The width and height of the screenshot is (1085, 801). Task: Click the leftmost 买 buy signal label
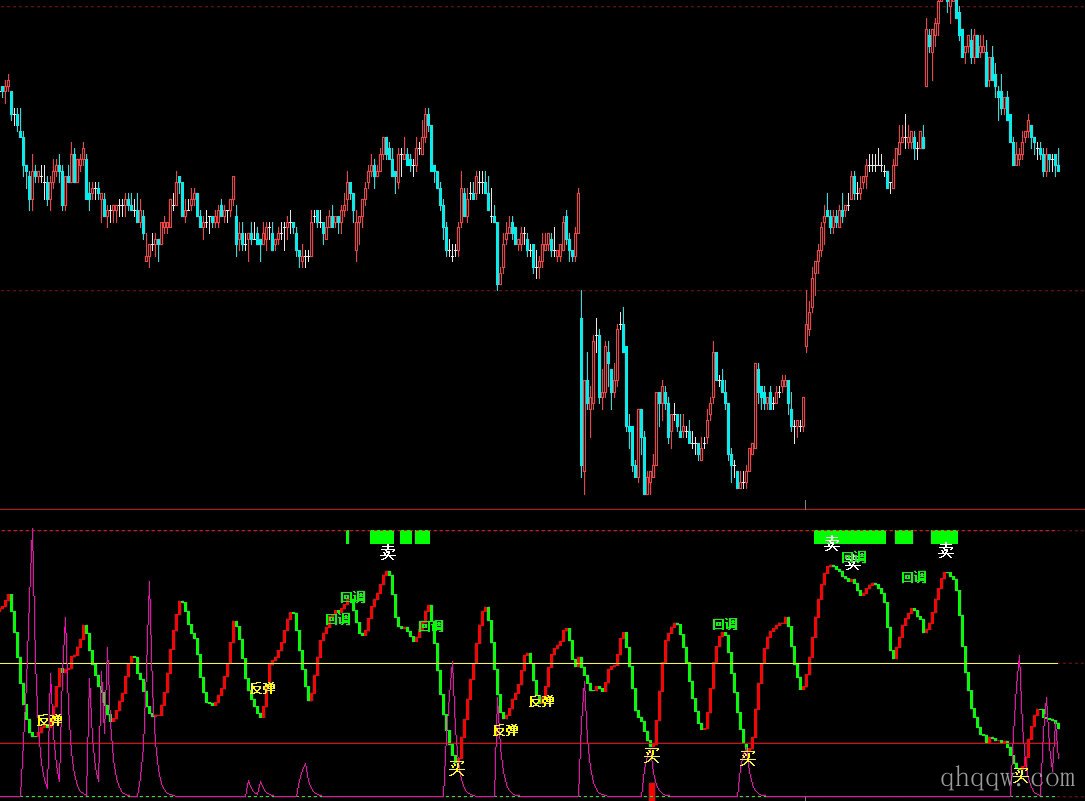[457, 769]
